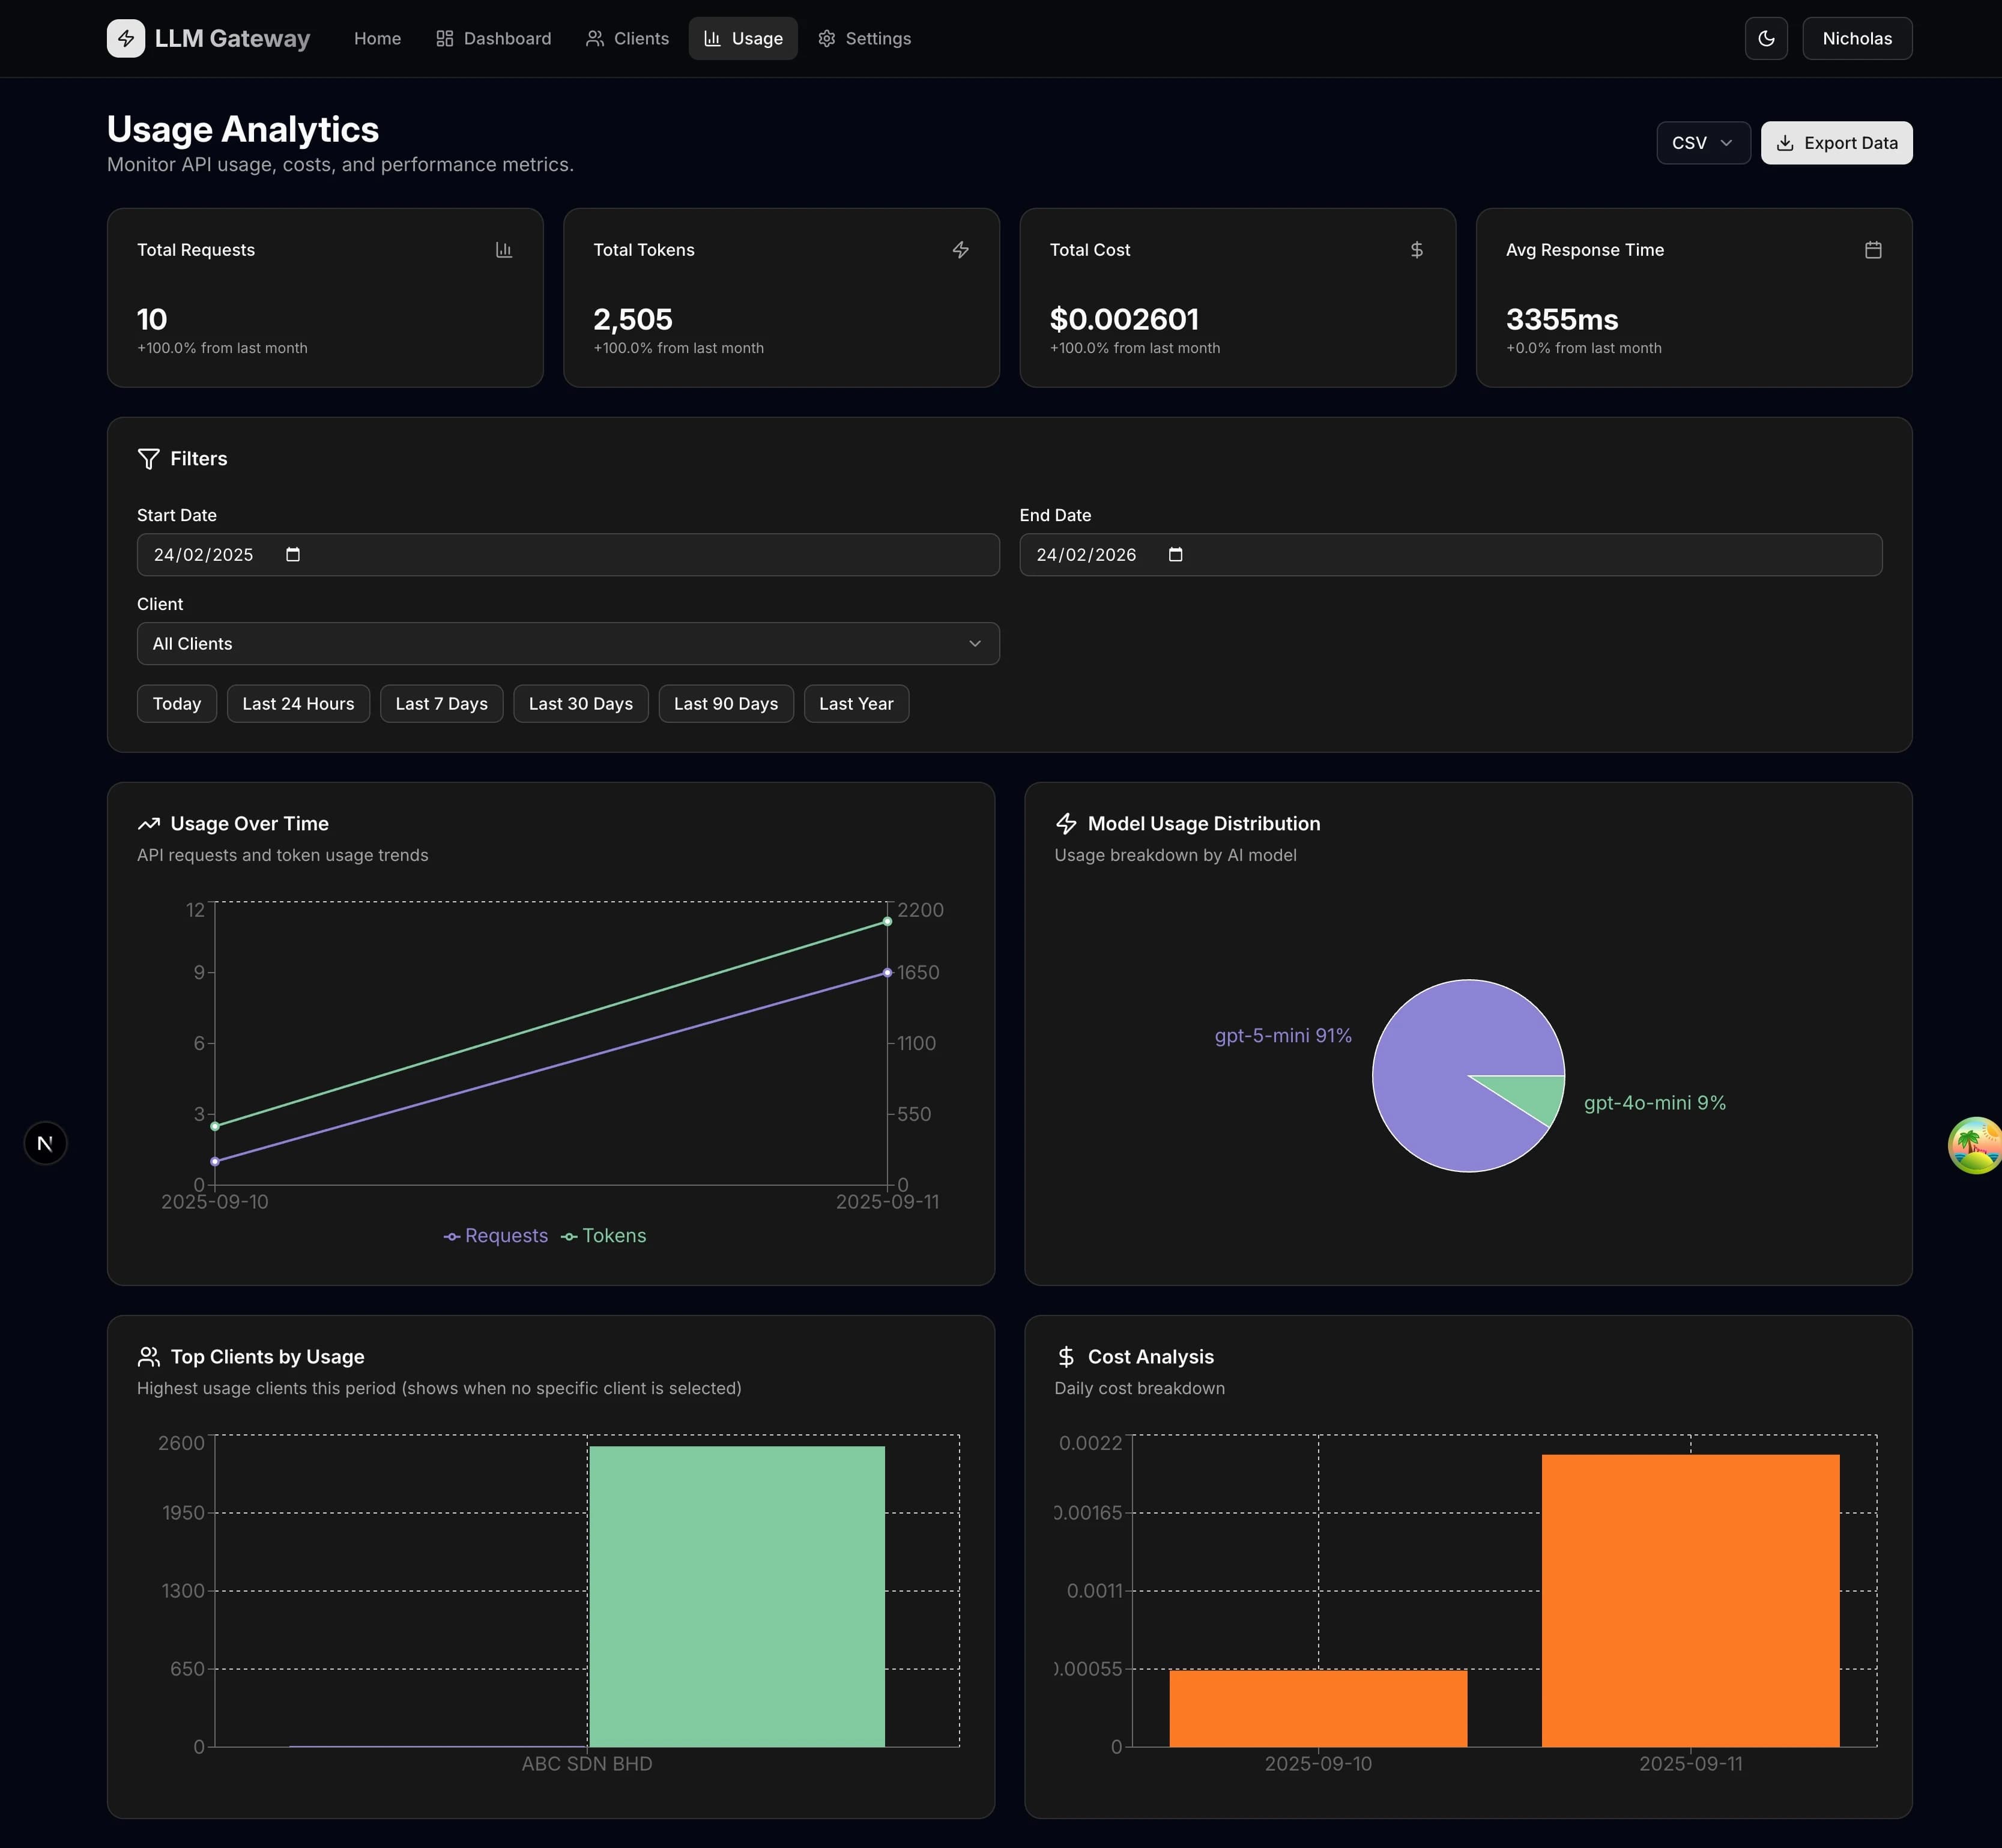Screen dimensions: 2002x1848
Task: Click lightning icon on Total Tokens card
Action: coord(960,250)
